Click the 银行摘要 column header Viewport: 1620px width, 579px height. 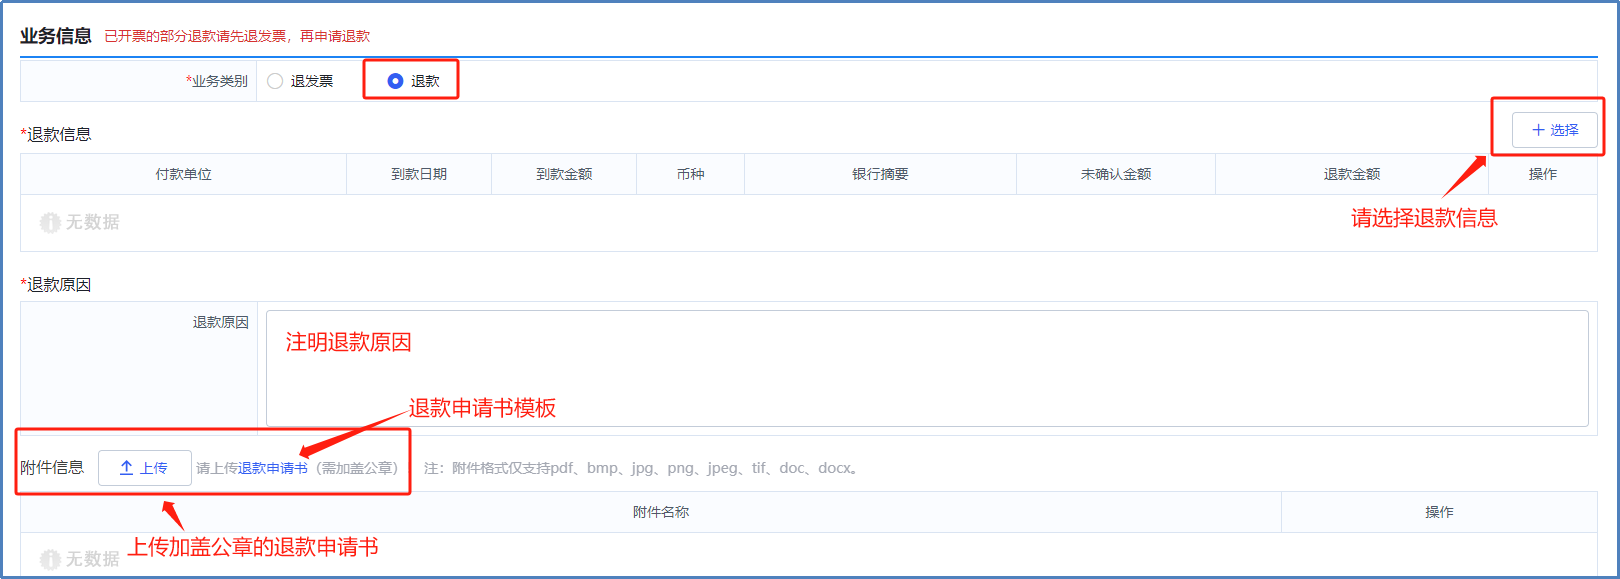click(880, 174)
